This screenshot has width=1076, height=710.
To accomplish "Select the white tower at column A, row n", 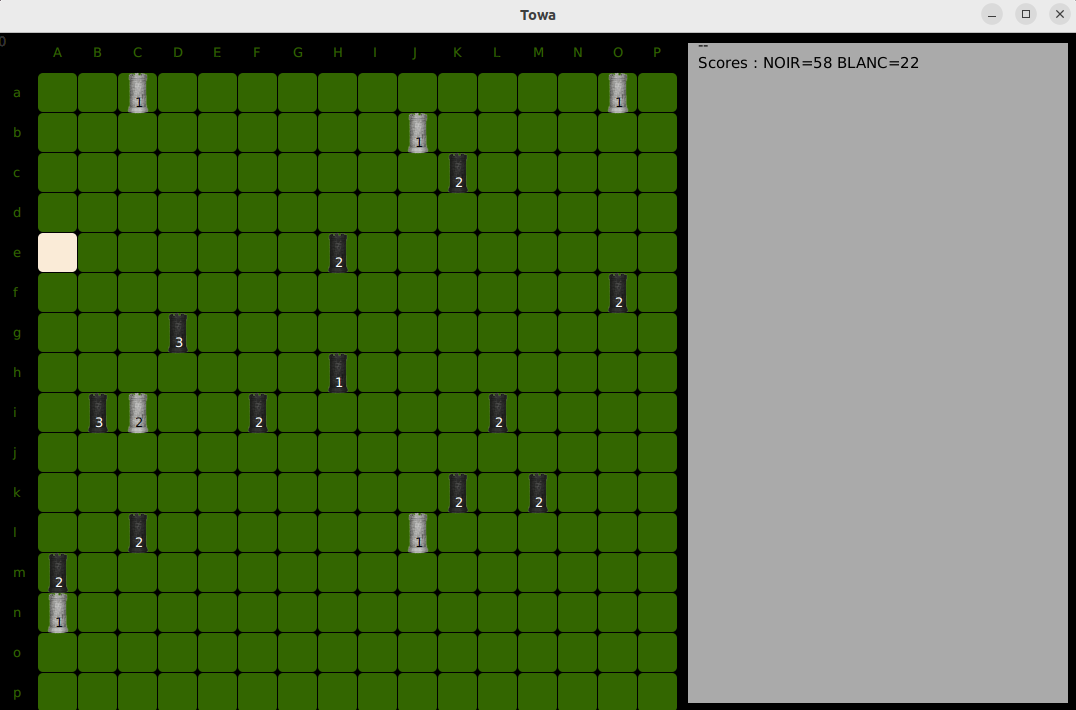I will 58,613.
